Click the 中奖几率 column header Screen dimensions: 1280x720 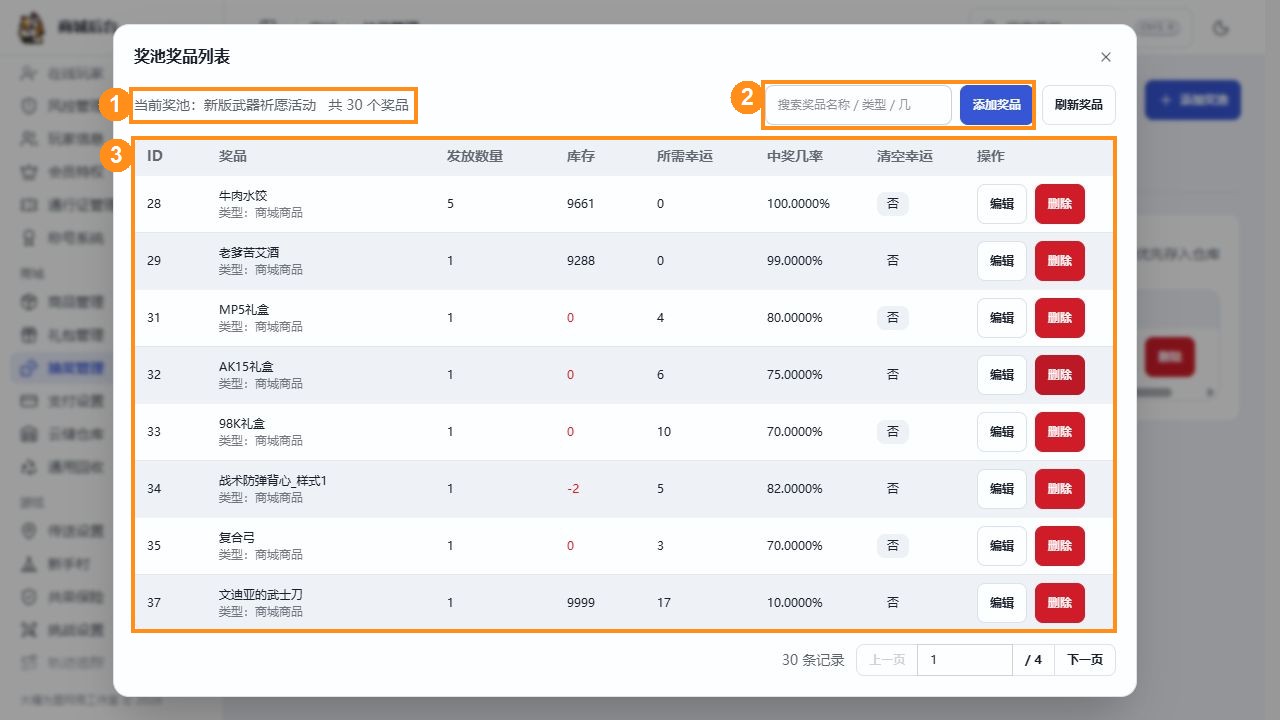point(795,156)
